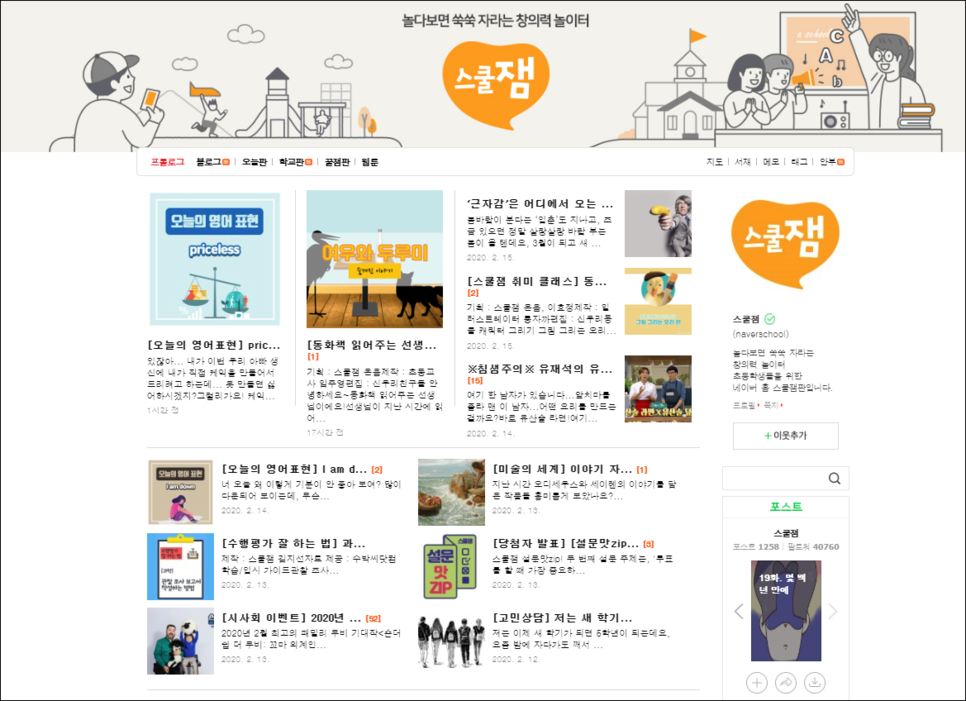Open the 웹툰 tab
Screen dimensions: 966x701
pyautogui.click(x=370, y=162)
